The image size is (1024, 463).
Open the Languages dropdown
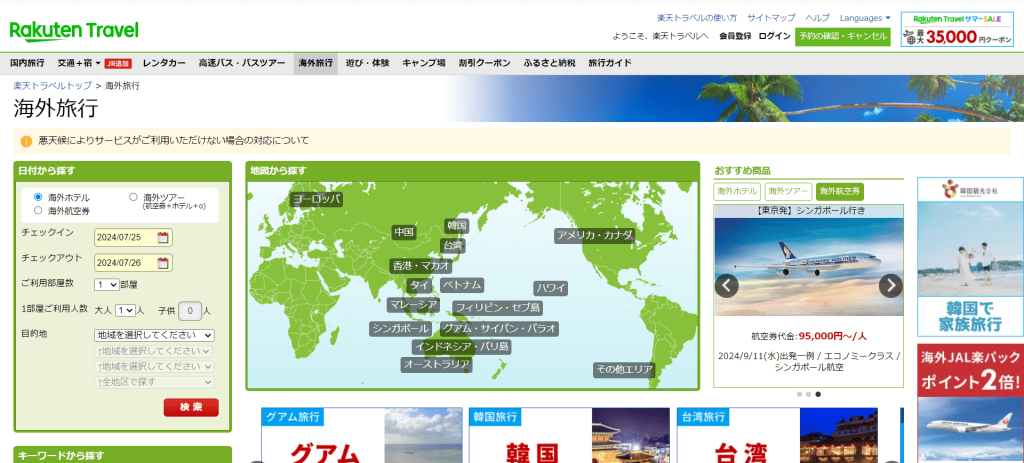865,18
